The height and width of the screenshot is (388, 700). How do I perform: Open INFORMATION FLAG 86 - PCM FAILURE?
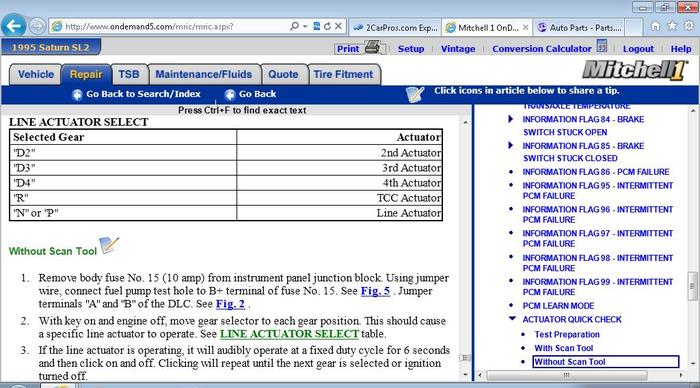tap(596, 172)
